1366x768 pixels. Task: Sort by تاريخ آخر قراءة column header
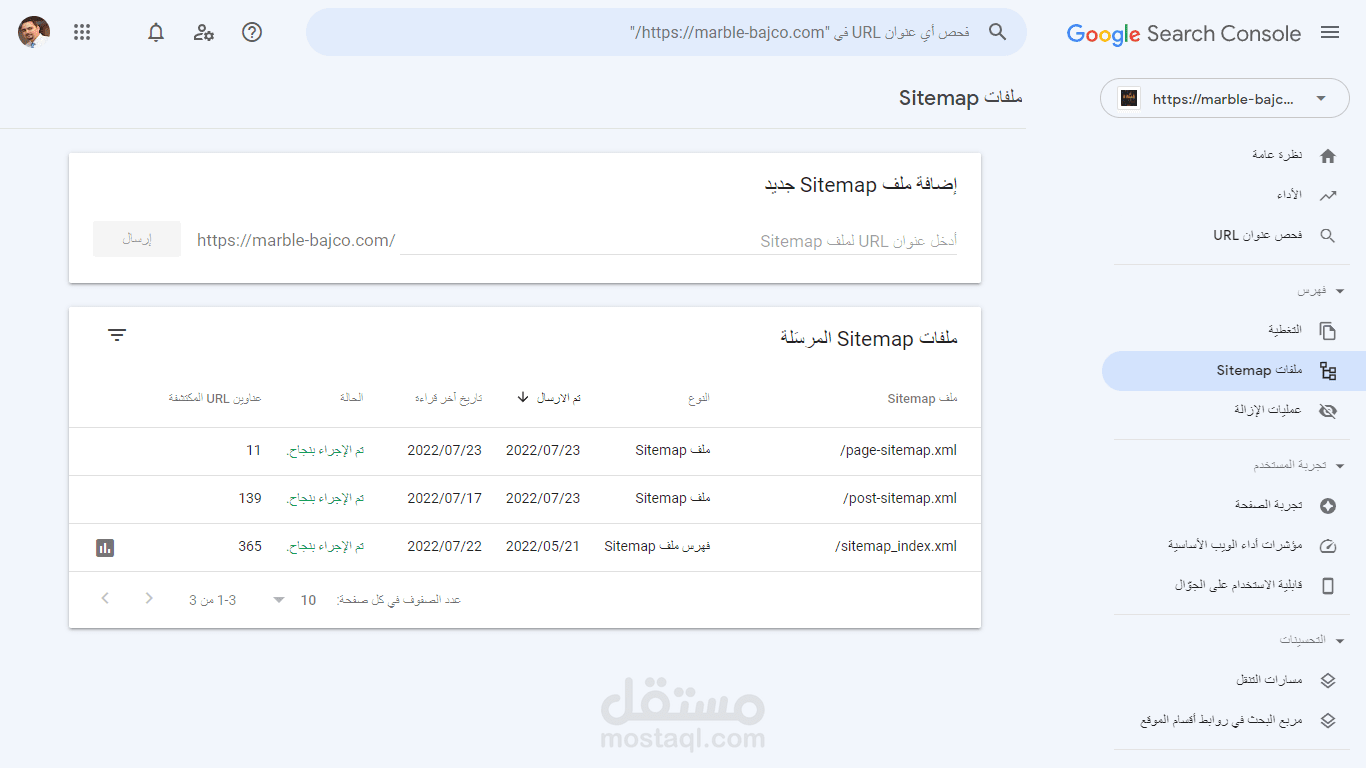(x=448, y=398)
